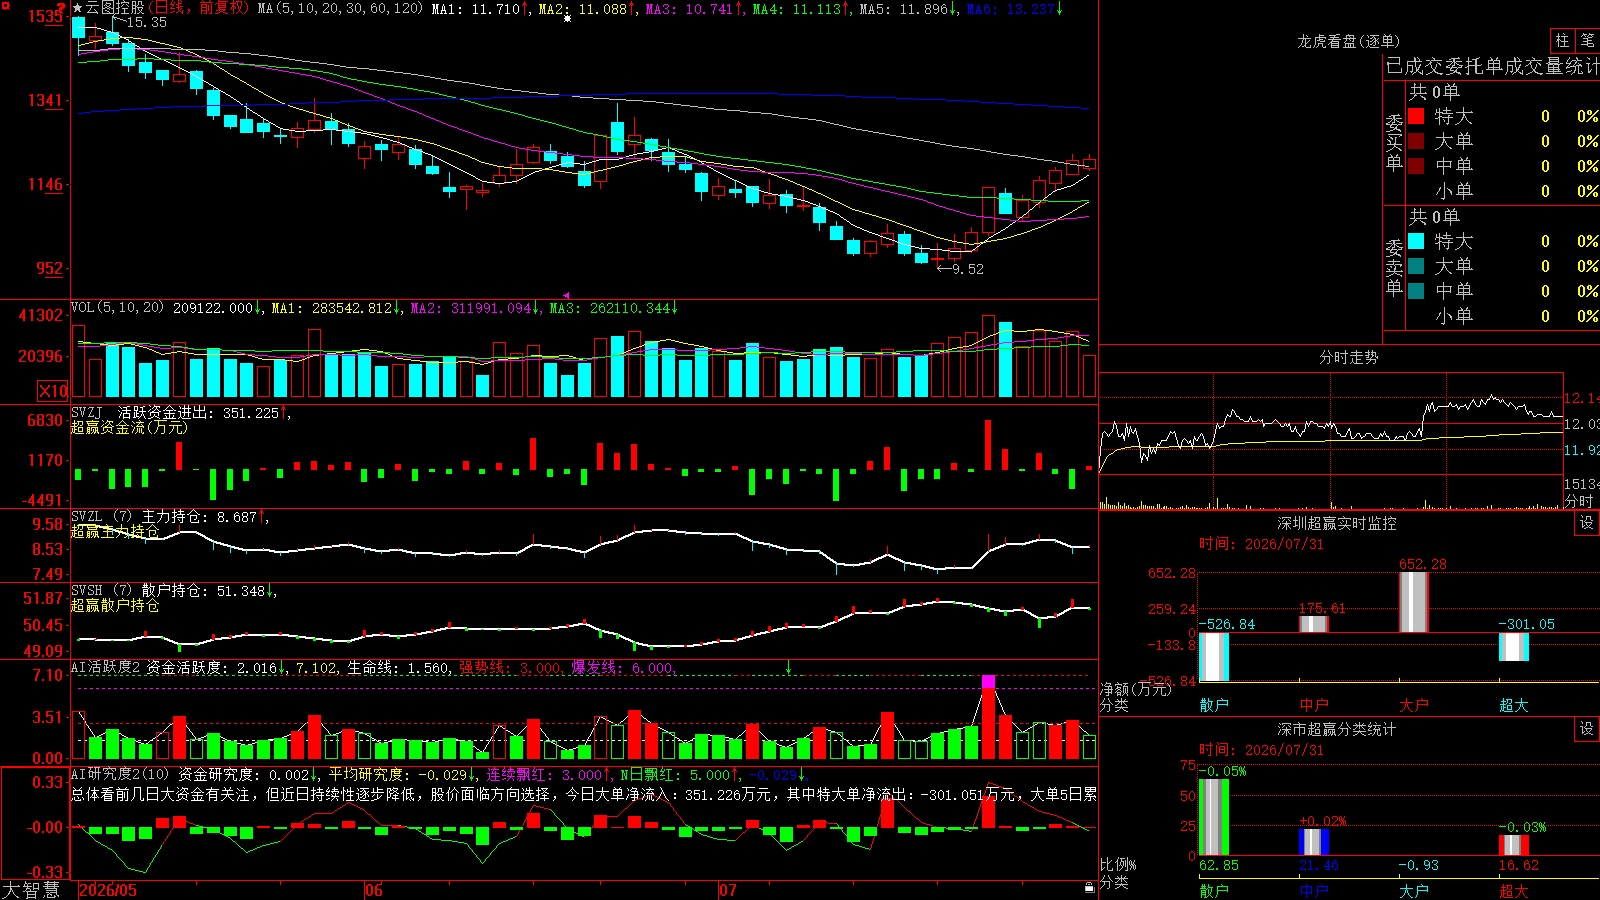The height and width of the screenshot is (900, 1600).
Task: Click the 委买单 section label
Action: point(1394,142)
